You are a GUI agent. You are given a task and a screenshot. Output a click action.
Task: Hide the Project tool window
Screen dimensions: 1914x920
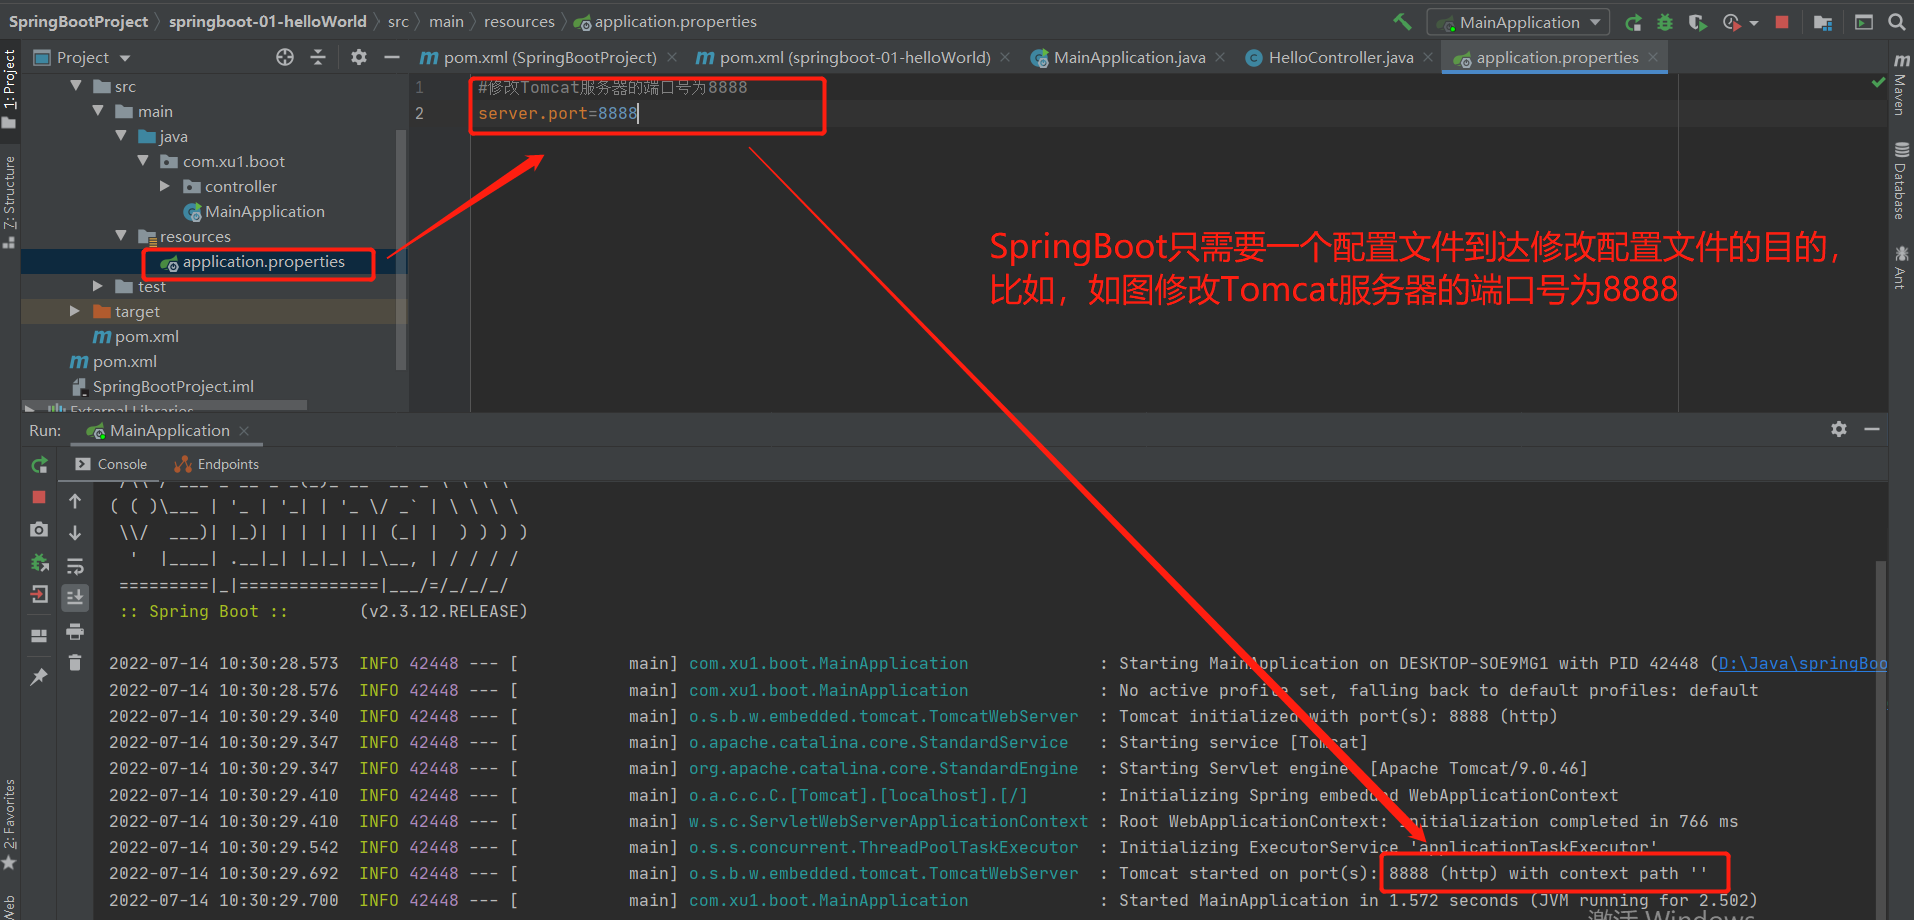point(392,57)
